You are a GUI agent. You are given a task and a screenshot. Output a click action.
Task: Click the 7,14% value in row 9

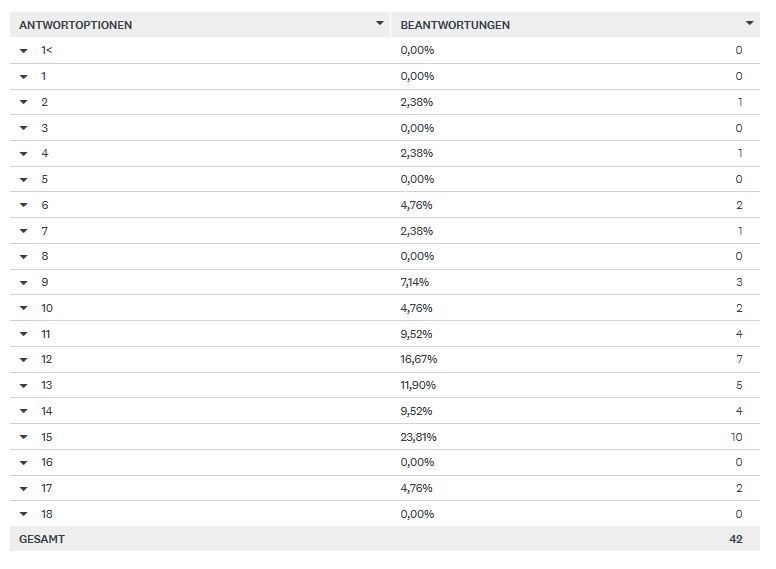pos(416,282)
